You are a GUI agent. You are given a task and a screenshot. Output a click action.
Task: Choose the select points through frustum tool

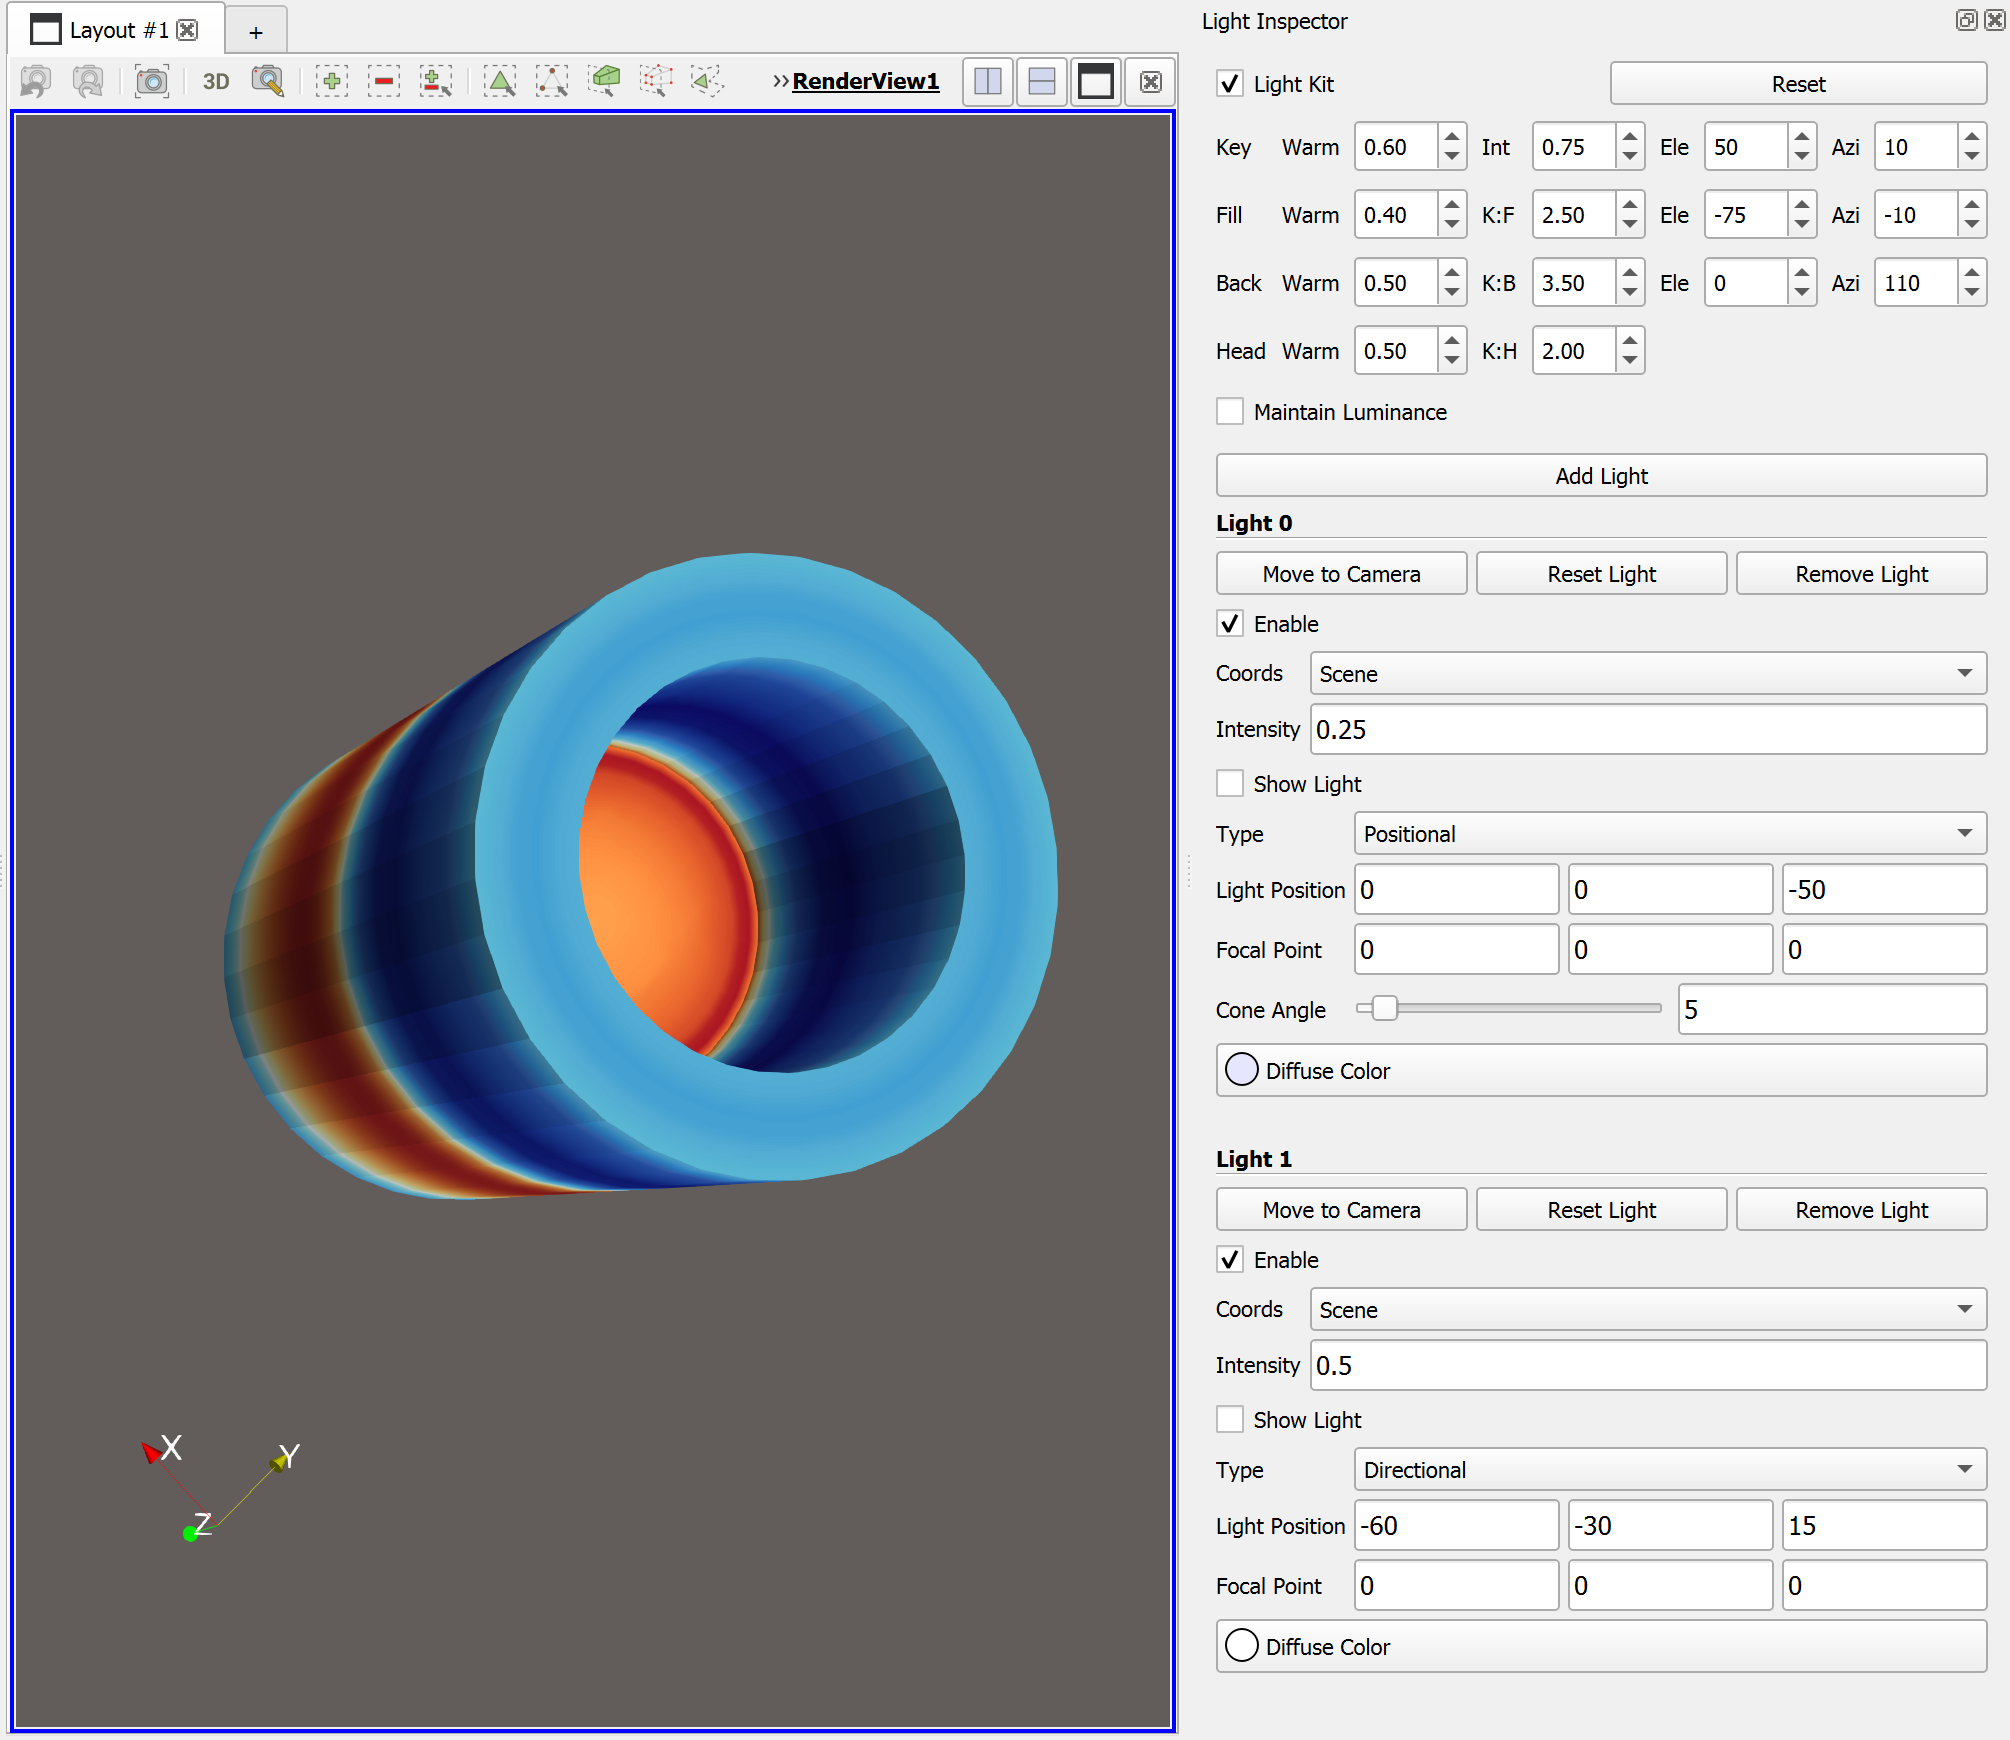click(656, 81)
